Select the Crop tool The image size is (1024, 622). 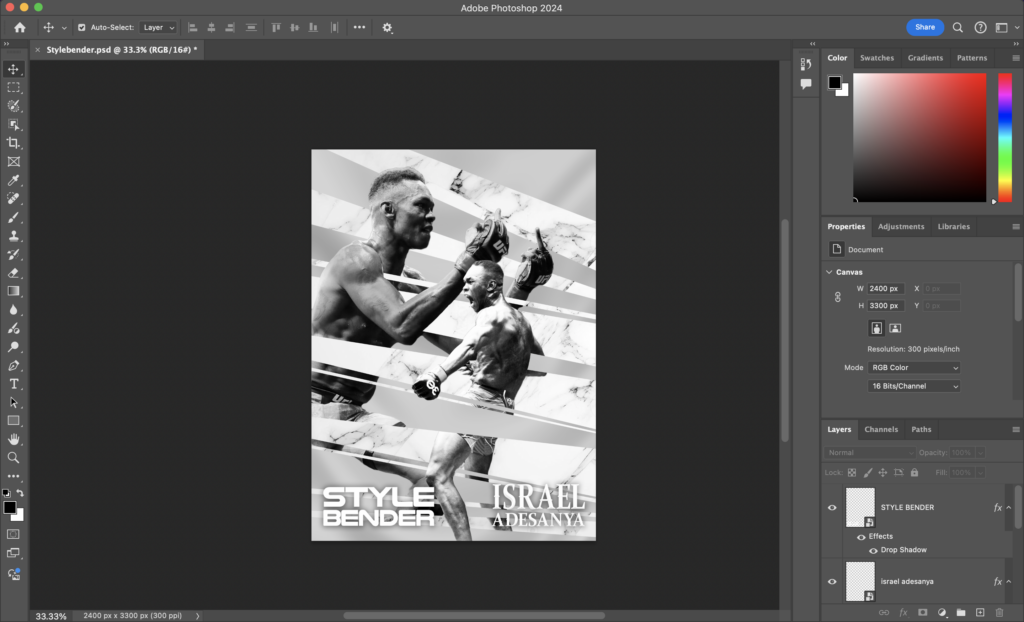[x=13, y=142]
